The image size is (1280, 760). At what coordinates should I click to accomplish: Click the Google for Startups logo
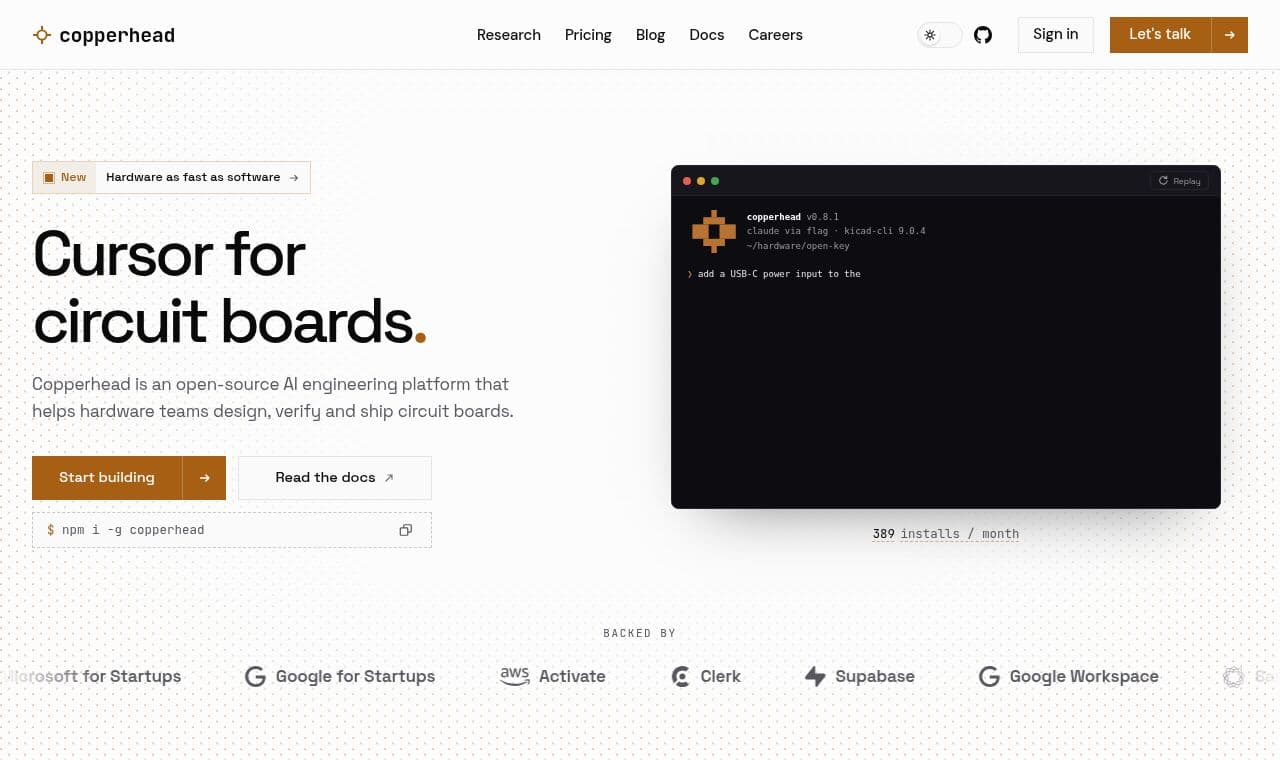click(340, 677)
